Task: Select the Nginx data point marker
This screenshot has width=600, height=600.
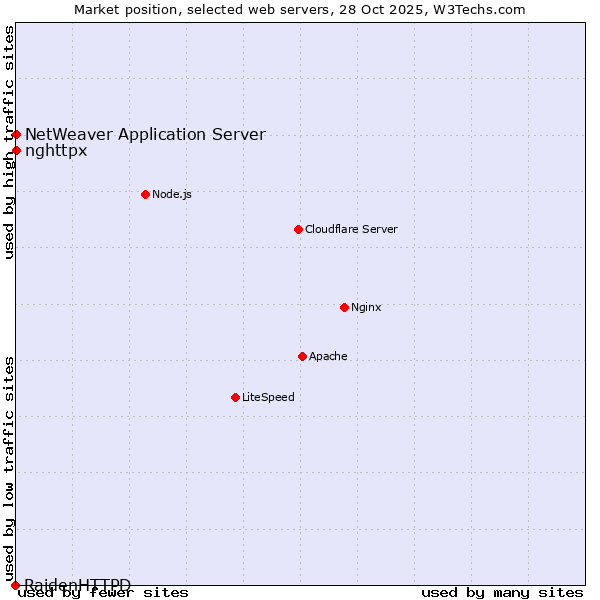Action: [x=344, y=307]
